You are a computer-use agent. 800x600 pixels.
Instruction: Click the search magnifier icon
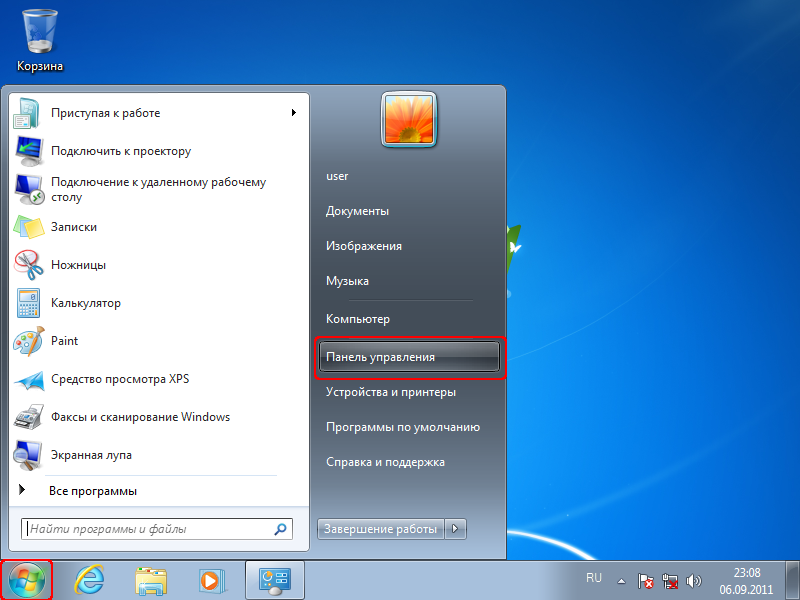(280, 529)
